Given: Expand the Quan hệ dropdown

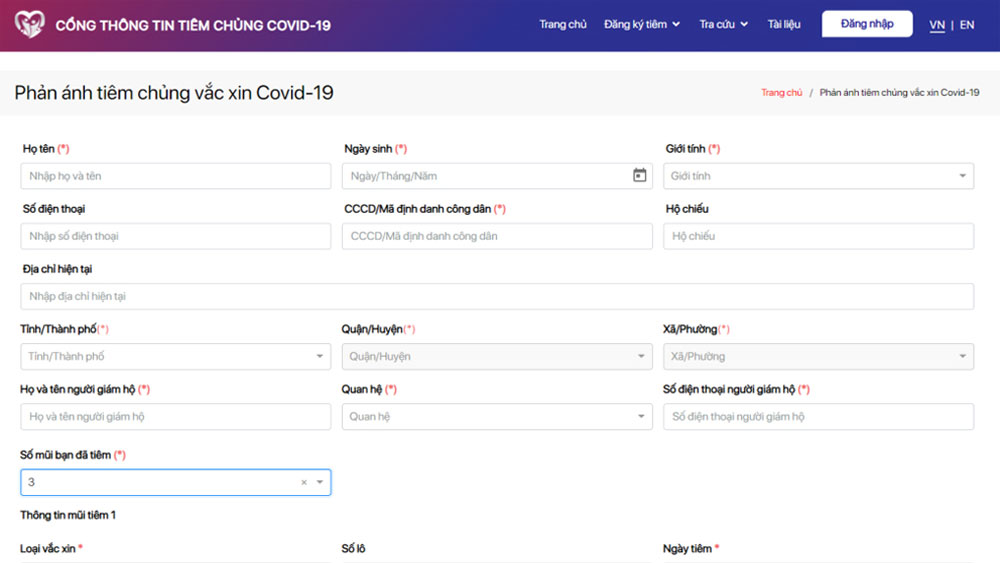Looking at the screenshot, I should click(x=496, y=416).
